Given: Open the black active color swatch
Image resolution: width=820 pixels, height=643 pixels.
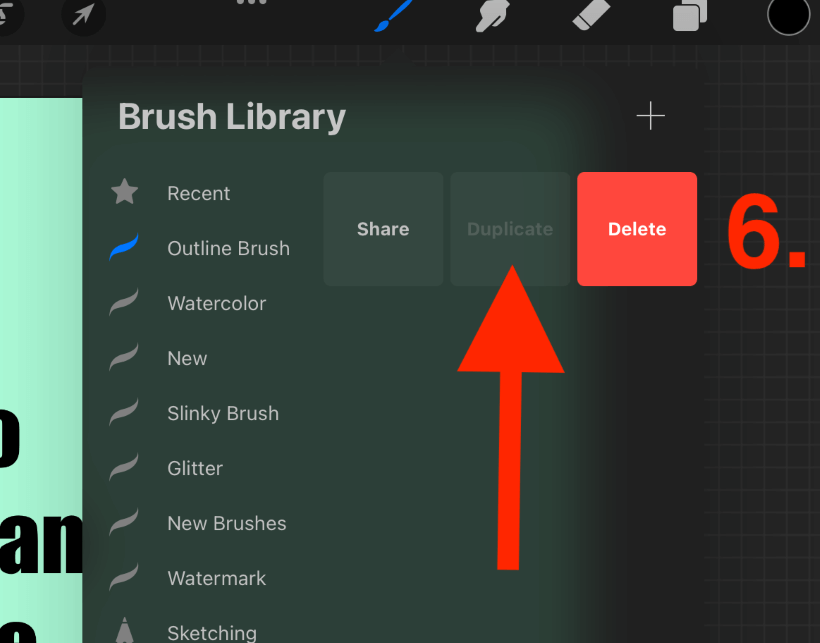Looking at the screenshot, I should (789, 16).
